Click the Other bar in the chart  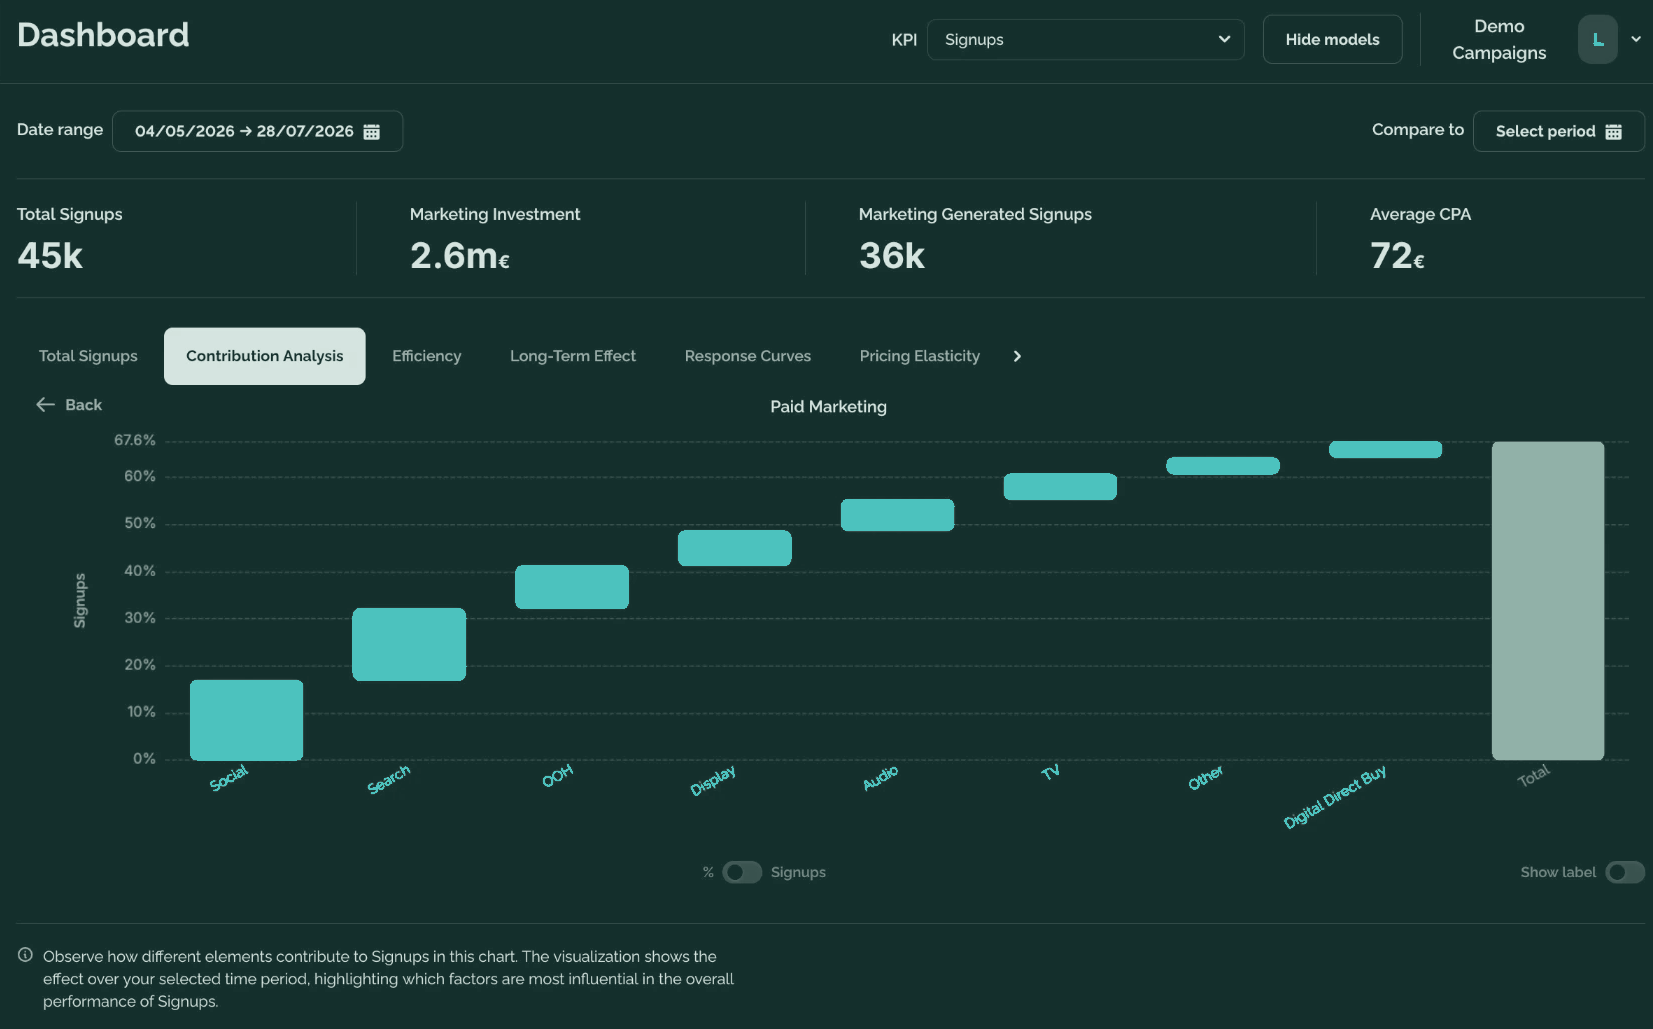point(1223,466)
